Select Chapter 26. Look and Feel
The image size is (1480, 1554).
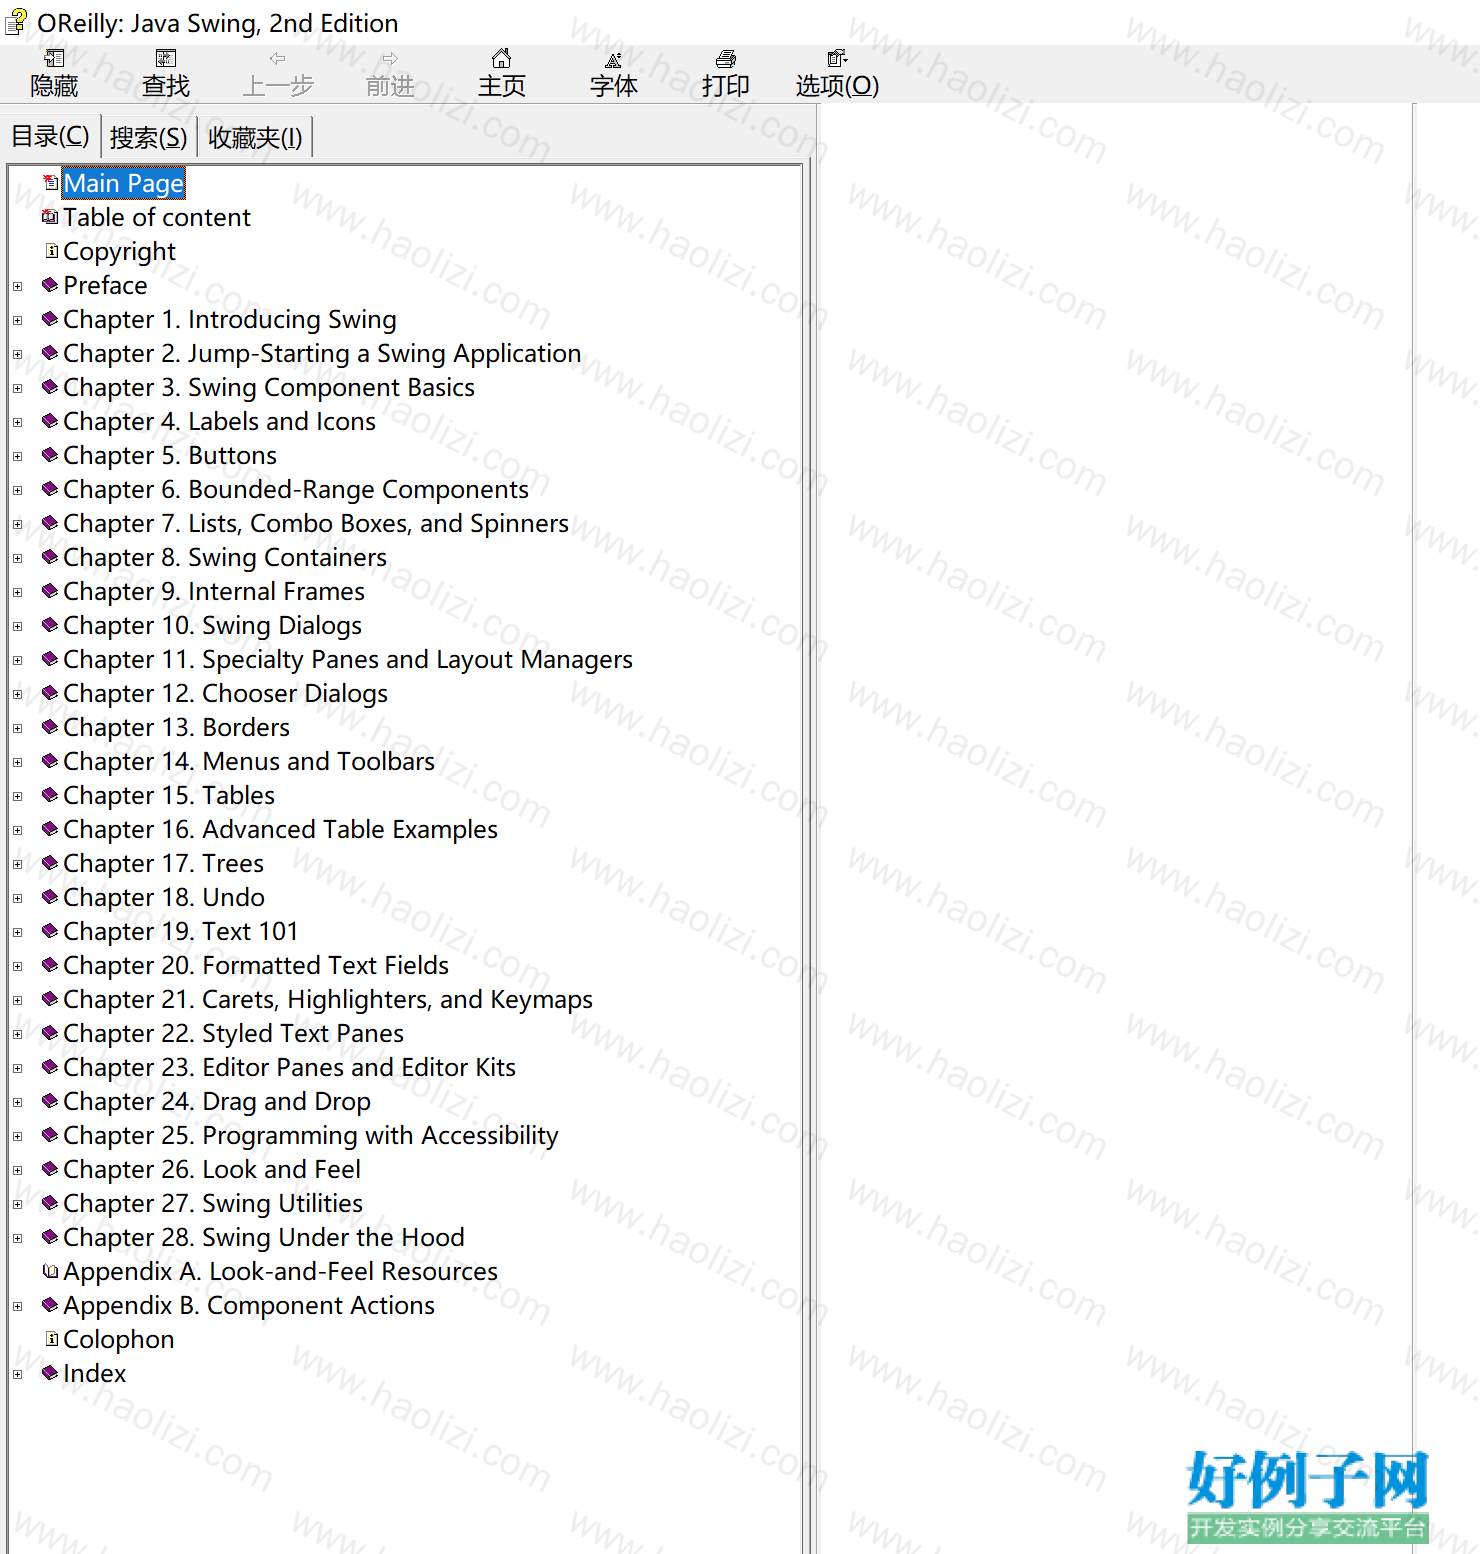pos(212,1169)
